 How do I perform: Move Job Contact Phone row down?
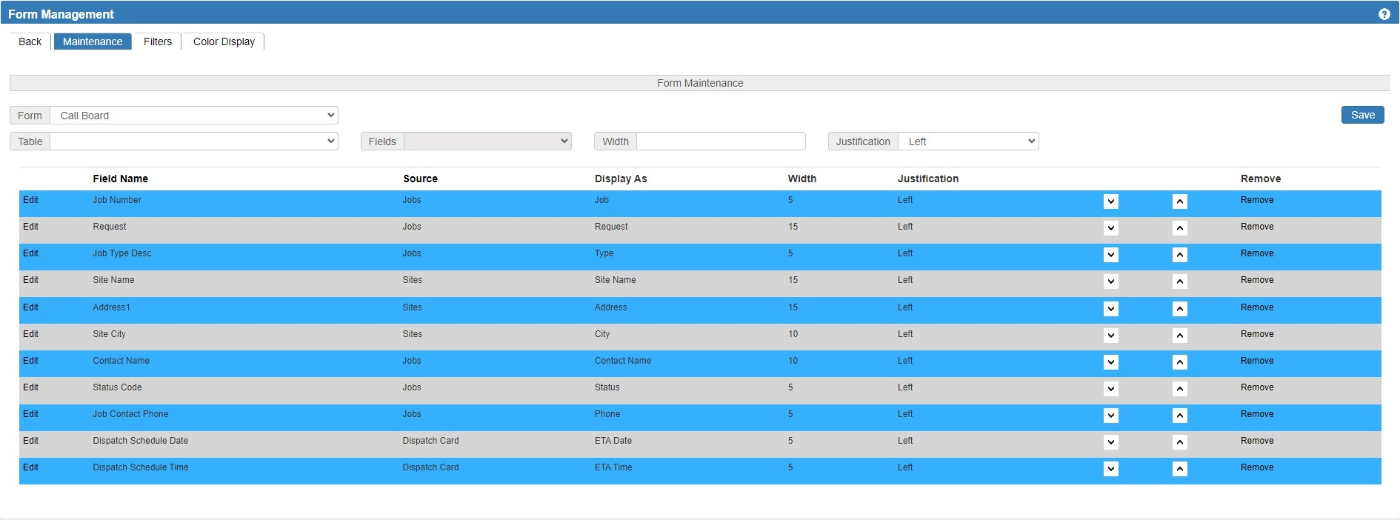click(x=1110, y=415)
